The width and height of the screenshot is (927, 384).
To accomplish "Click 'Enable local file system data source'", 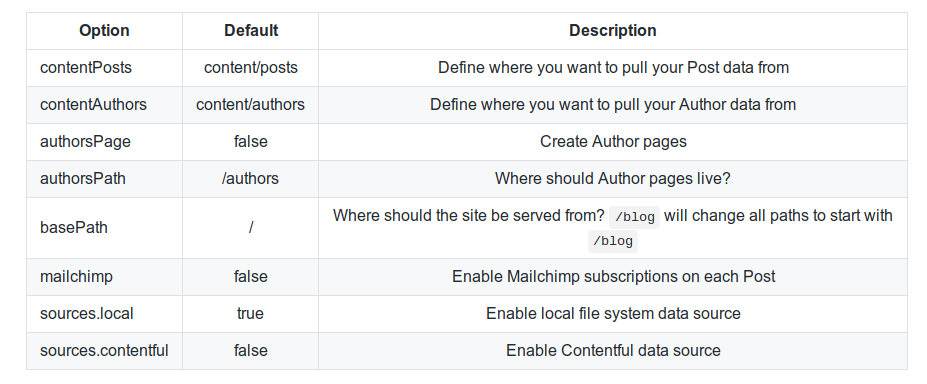I will pyautogui.click(x=613, y=314).
